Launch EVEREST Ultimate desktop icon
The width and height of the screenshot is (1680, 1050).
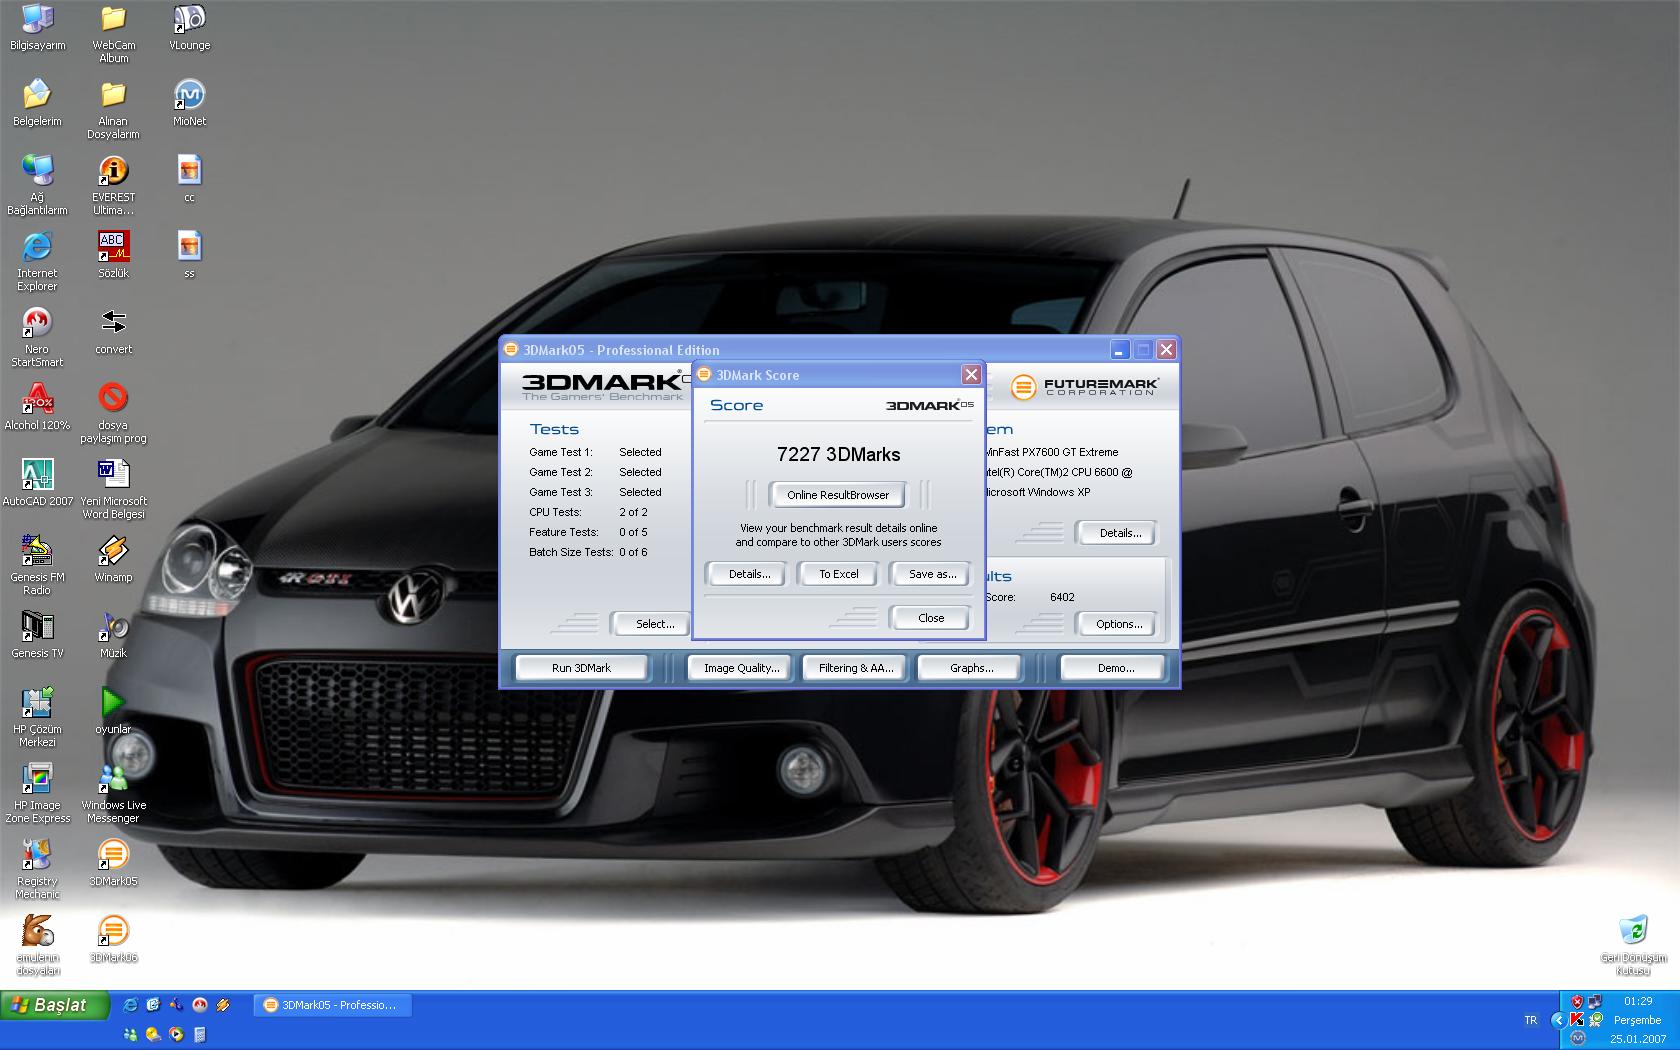pos(113,172)
